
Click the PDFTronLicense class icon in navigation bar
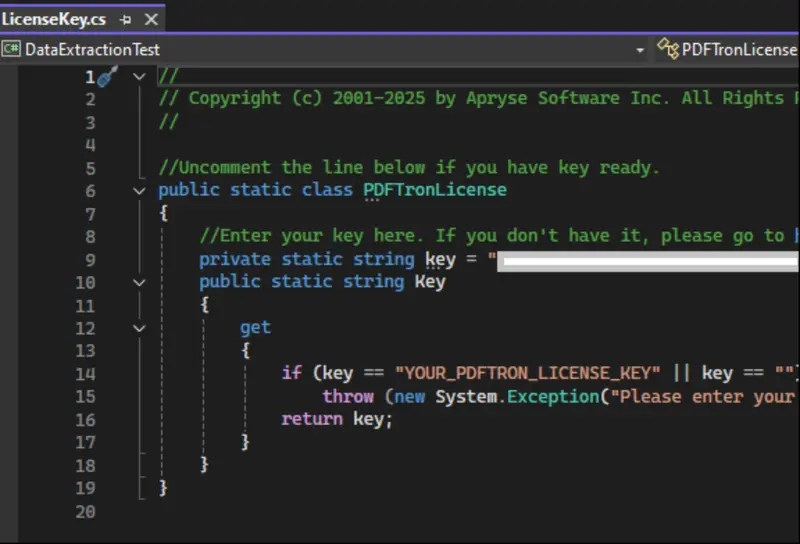pyautogui.click(x=668, y=49)
